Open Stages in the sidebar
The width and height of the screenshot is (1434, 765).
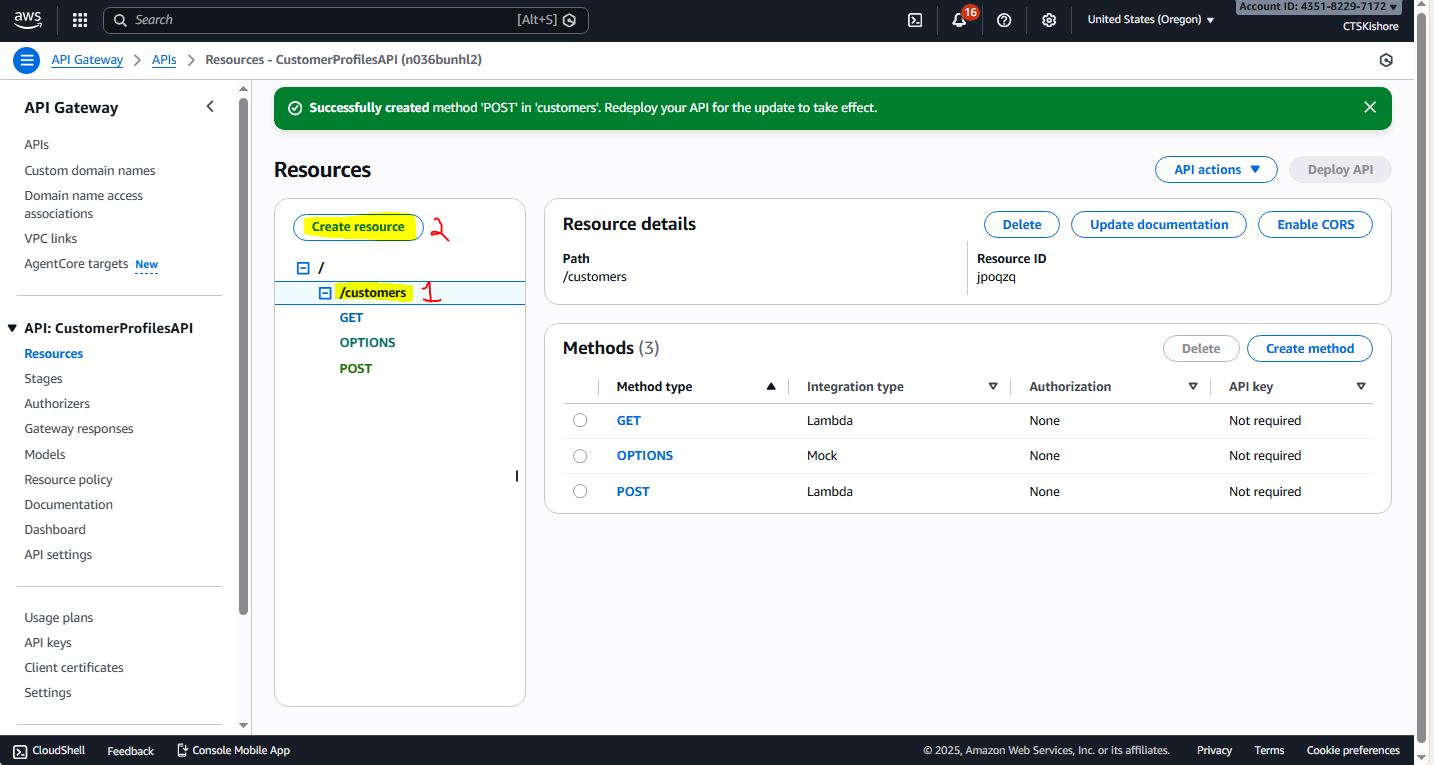[x=43, y=379]
